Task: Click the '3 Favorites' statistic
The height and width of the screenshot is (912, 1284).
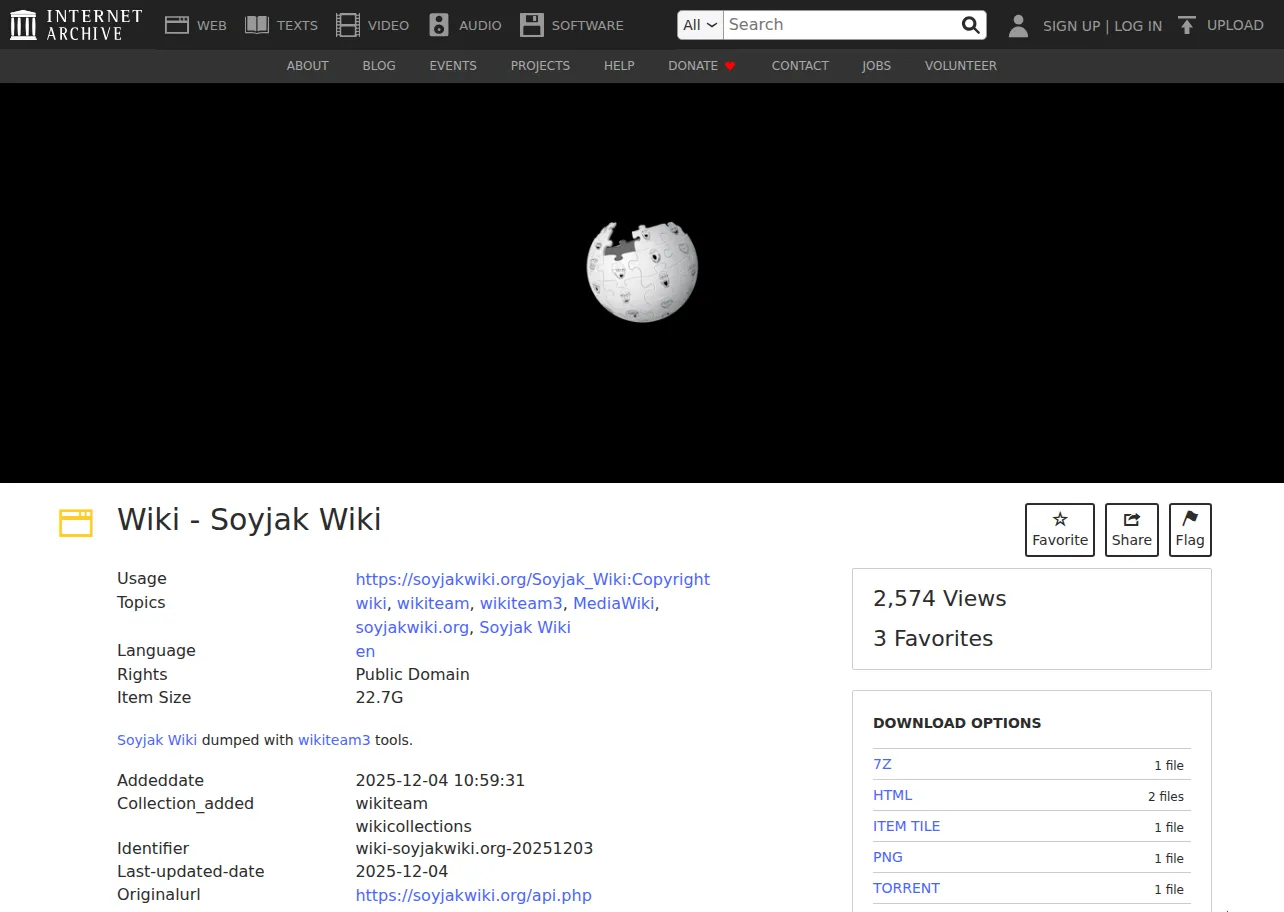Action: (x=933, y=639)
